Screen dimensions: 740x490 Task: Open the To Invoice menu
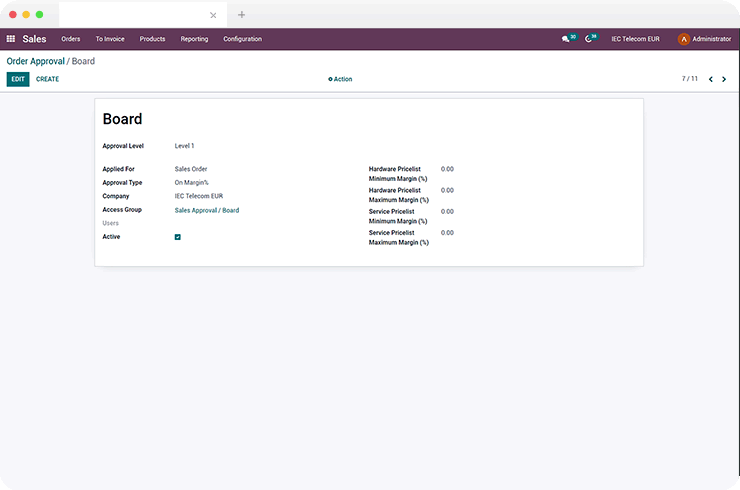pos(110,39)
